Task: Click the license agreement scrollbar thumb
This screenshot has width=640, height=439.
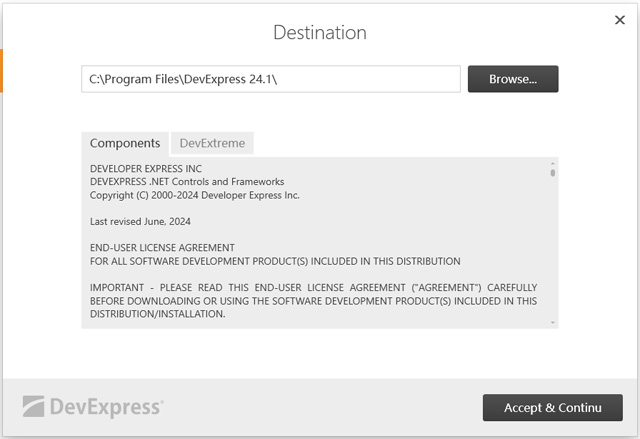Action: point(553,172)
